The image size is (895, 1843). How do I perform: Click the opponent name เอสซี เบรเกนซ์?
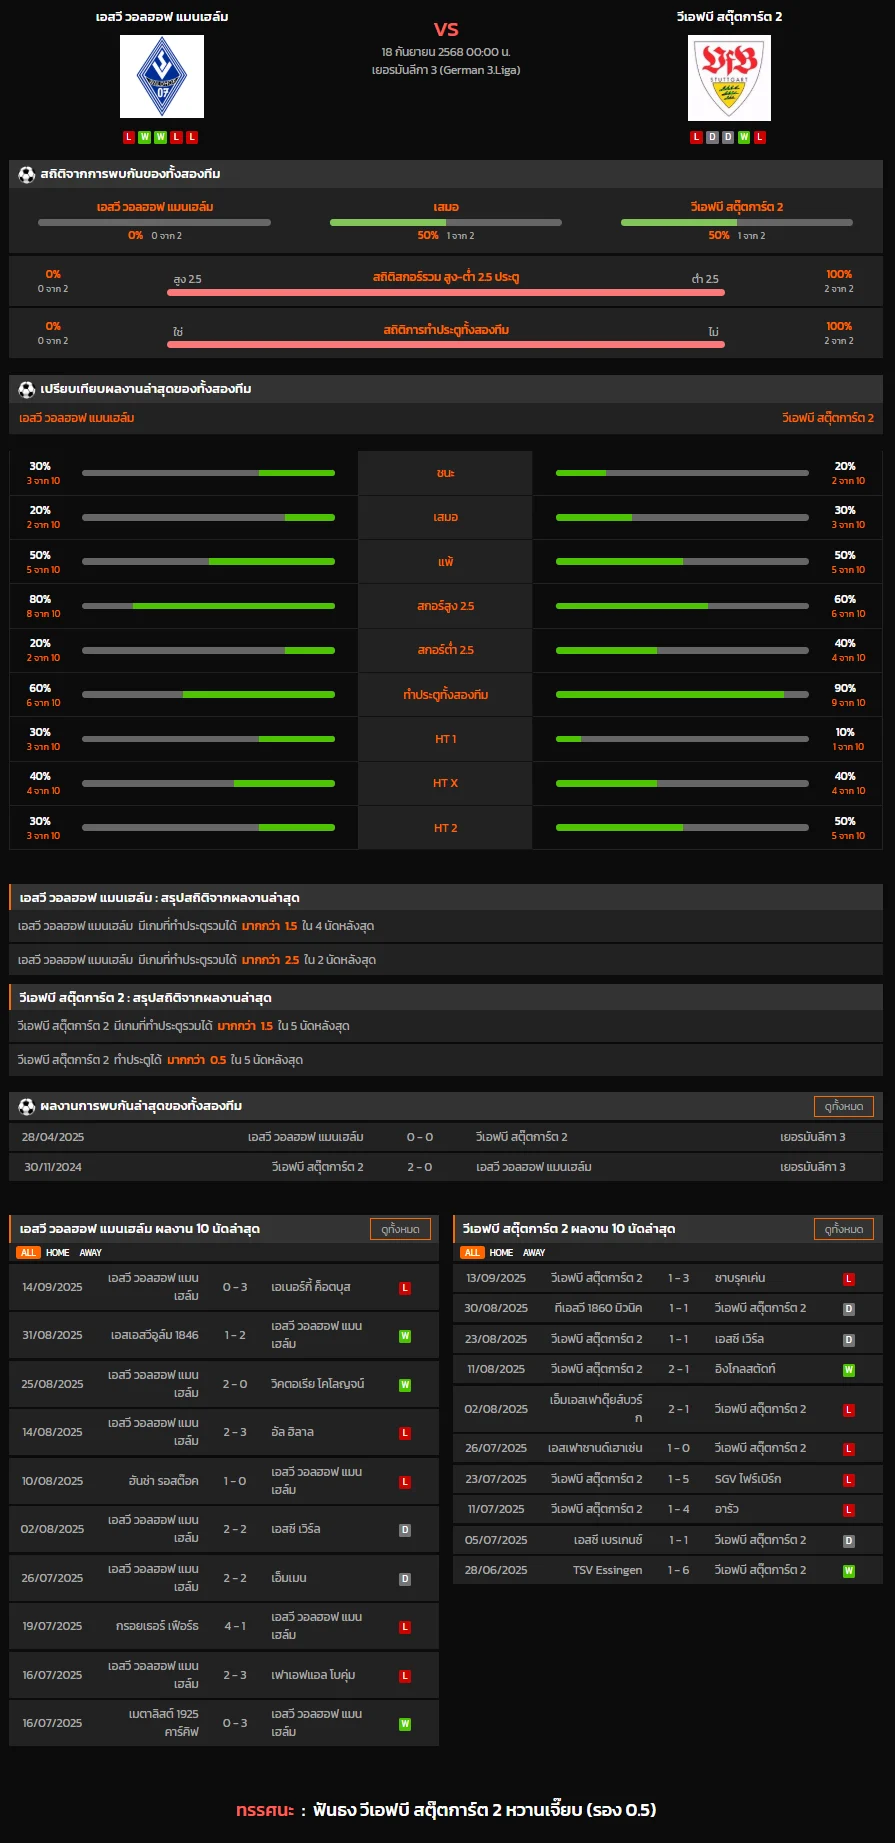608,1541
